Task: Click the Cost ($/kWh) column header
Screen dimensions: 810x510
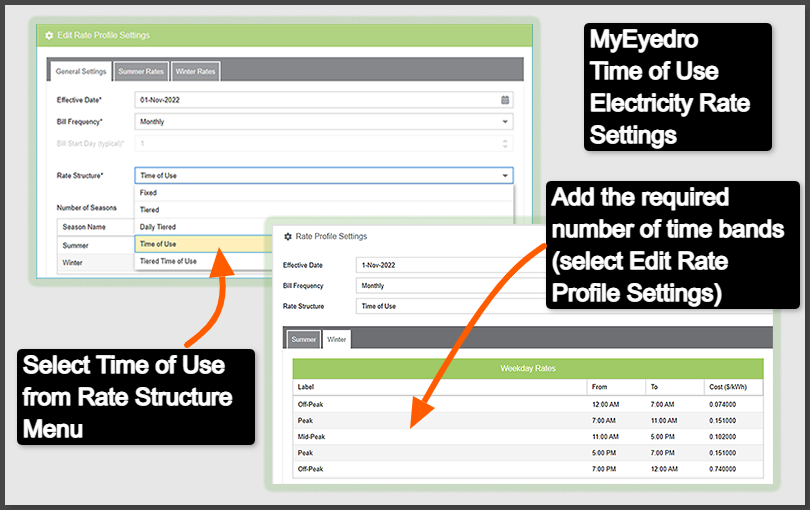Action: click(x=733, y=387)
